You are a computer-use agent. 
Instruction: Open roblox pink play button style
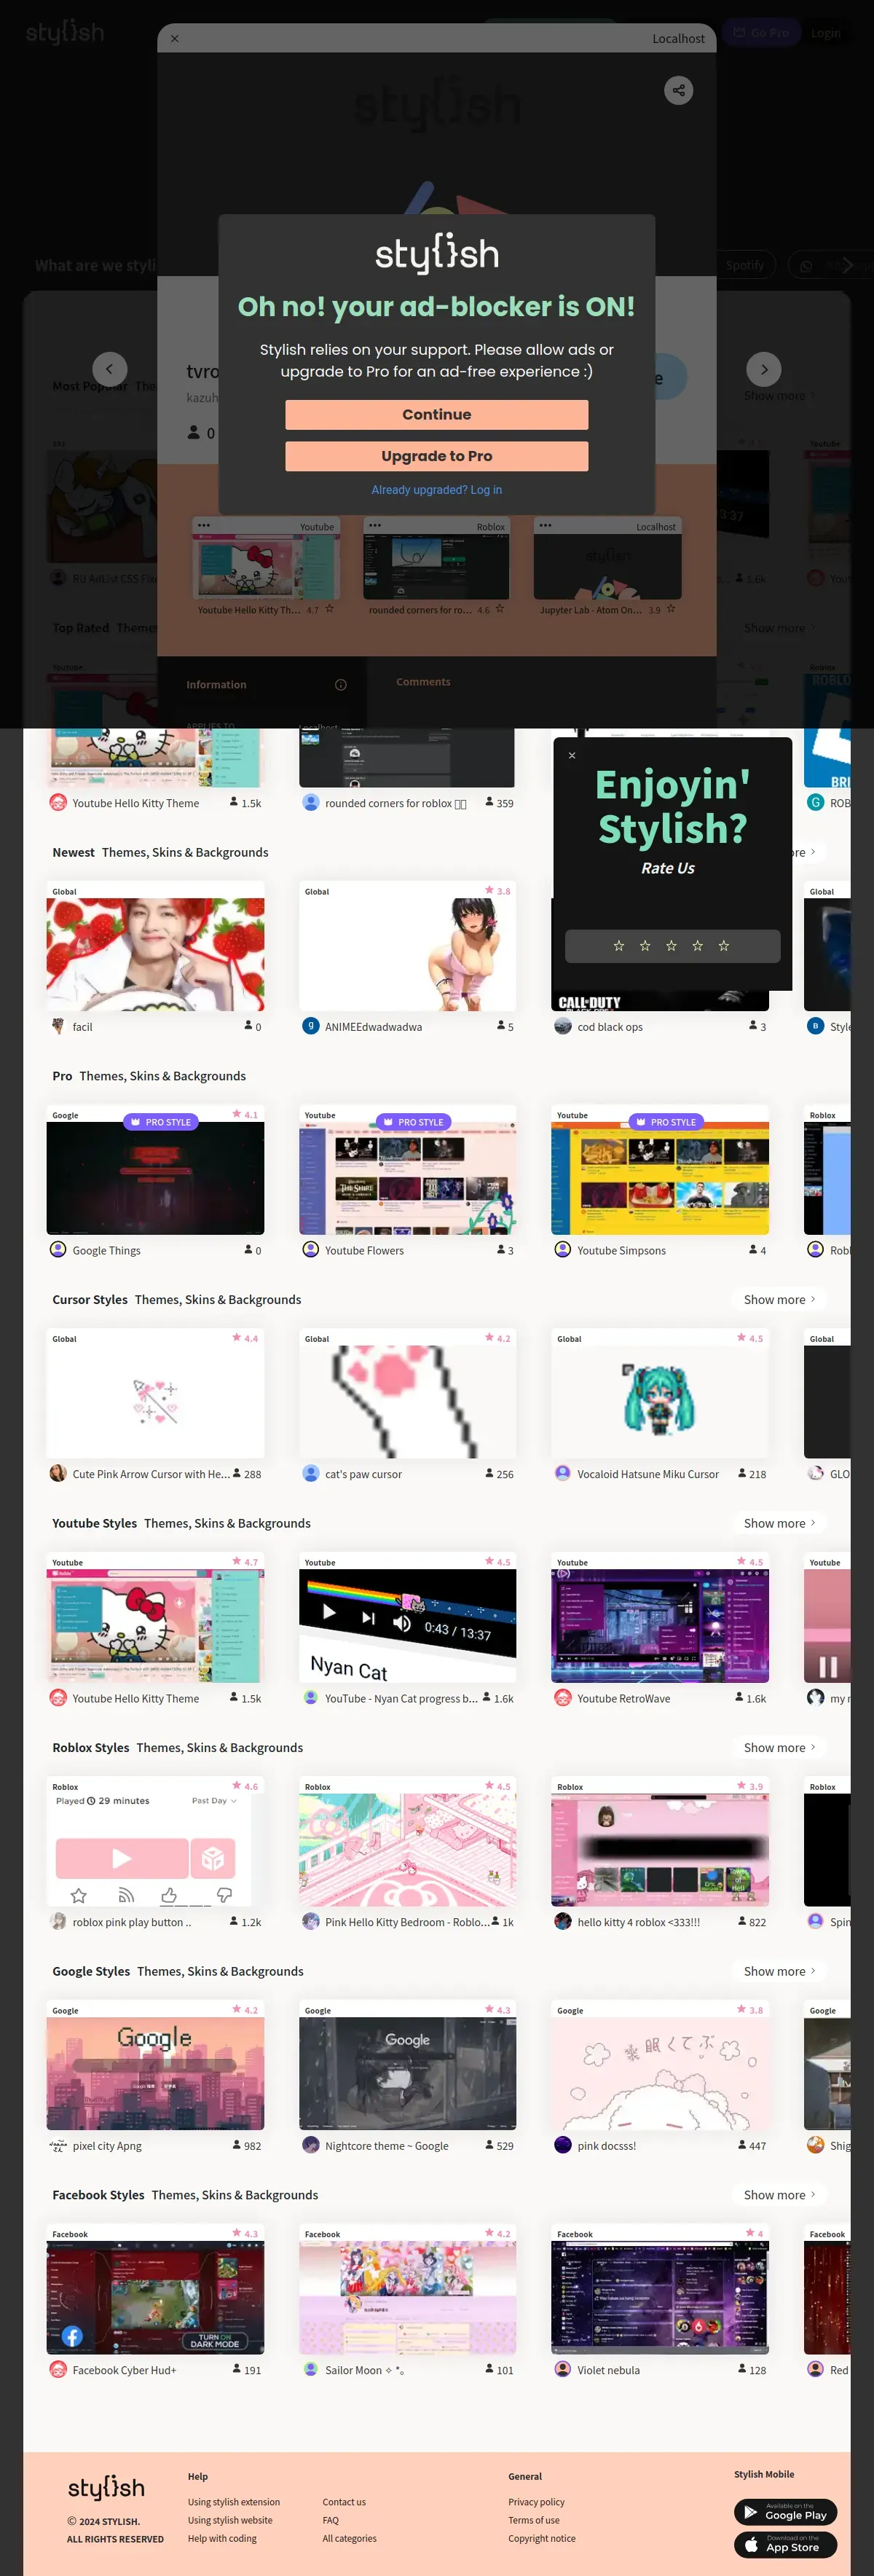click(x=155, y=1850)
